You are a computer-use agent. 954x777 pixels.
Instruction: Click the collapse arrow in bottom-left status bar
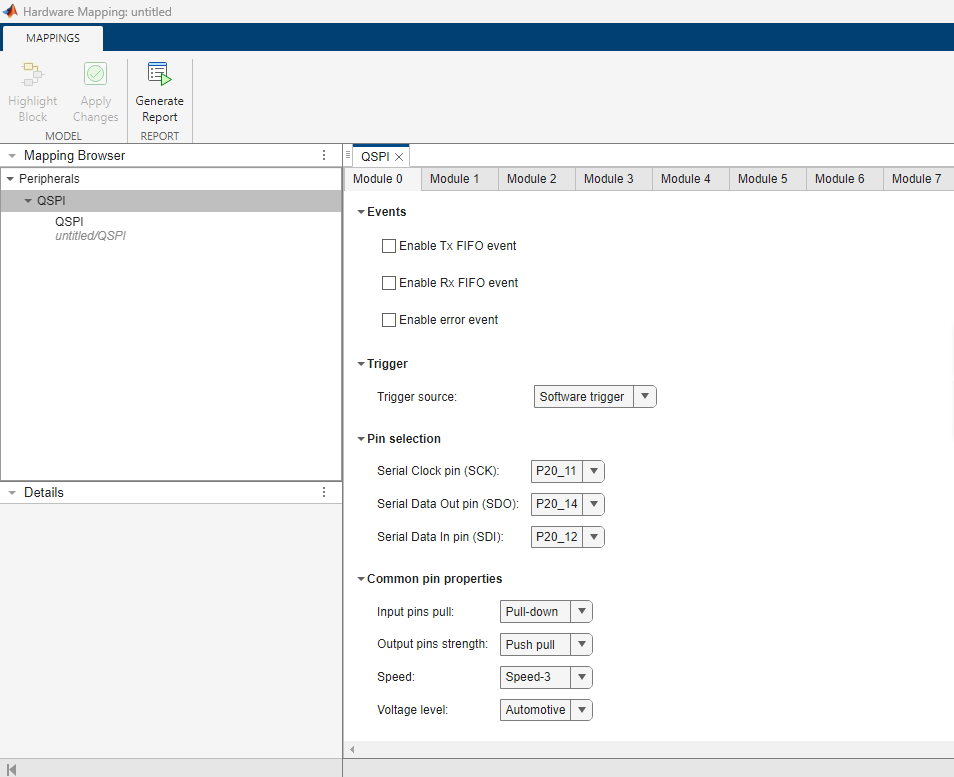coord(11,768)
